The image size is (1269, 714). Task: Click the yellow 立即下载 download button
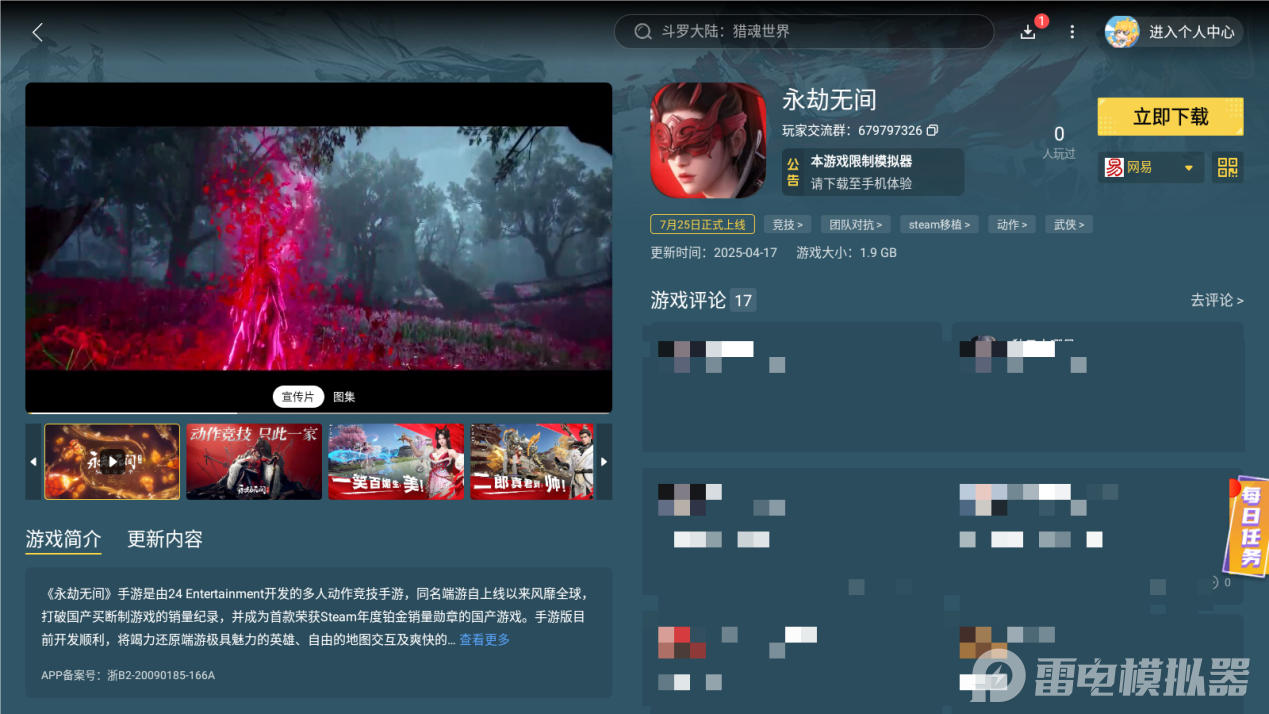[x=1170, y=116]
